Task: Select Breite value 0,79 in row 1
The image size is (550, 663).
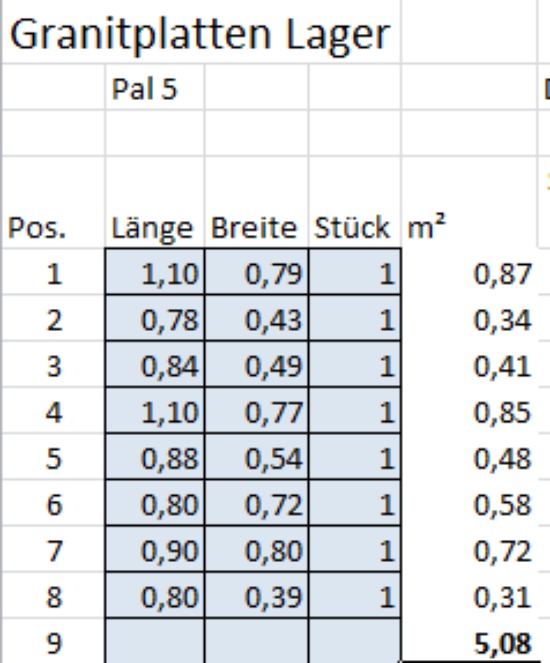Action: (257, 271)
